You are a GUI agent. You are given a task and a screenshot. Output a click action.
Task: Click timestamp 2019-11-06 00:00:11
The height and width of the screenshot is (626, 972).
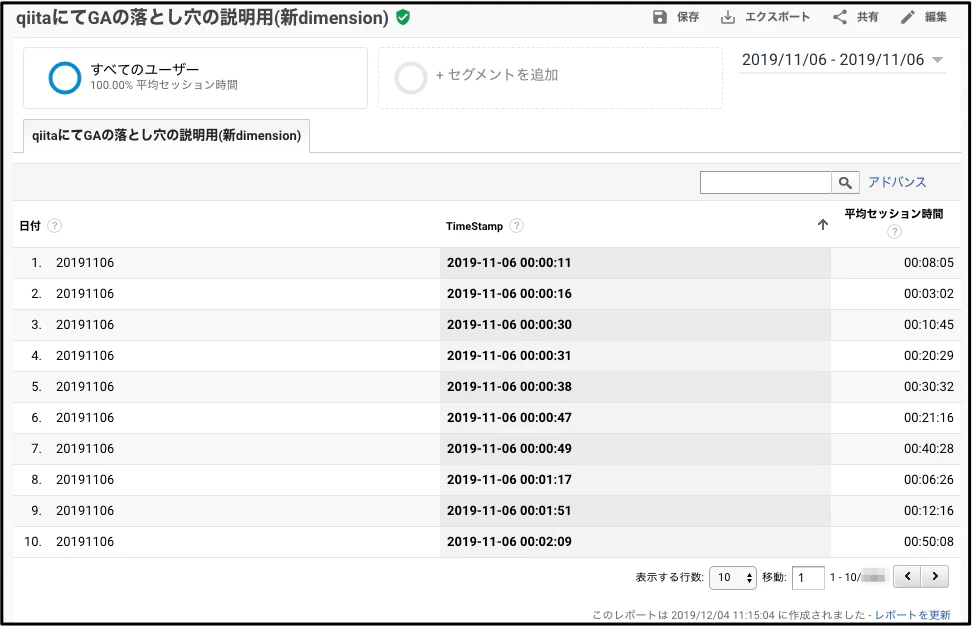509,263
